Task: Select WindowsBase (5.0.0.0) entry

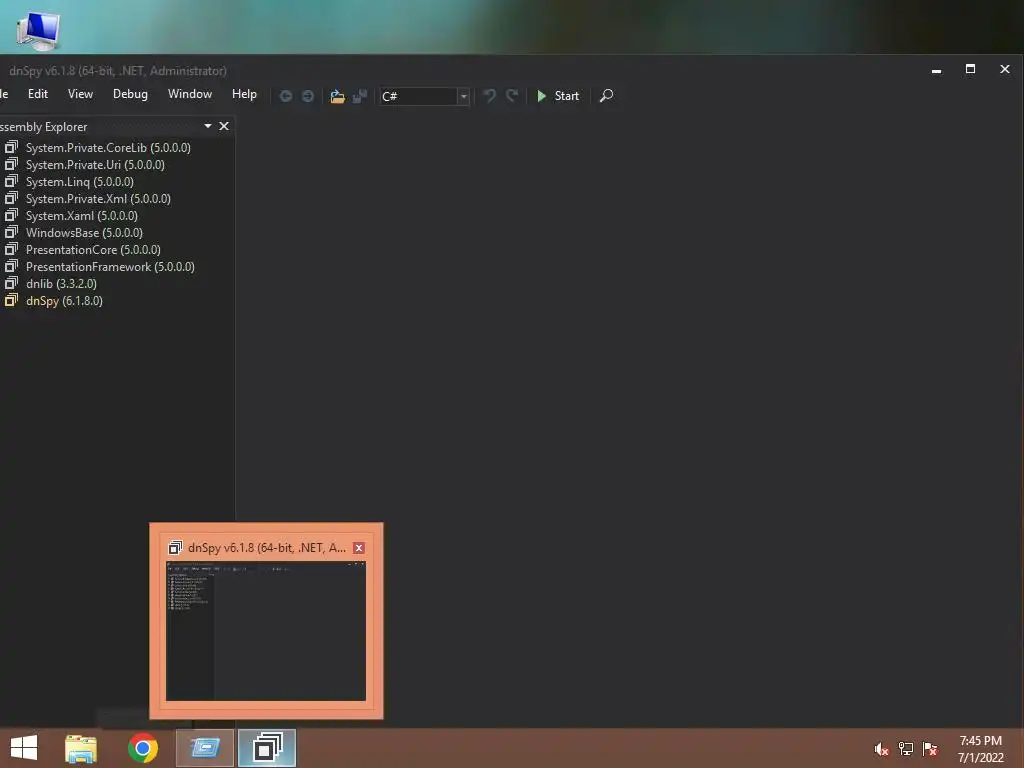Action: (84, 232)
